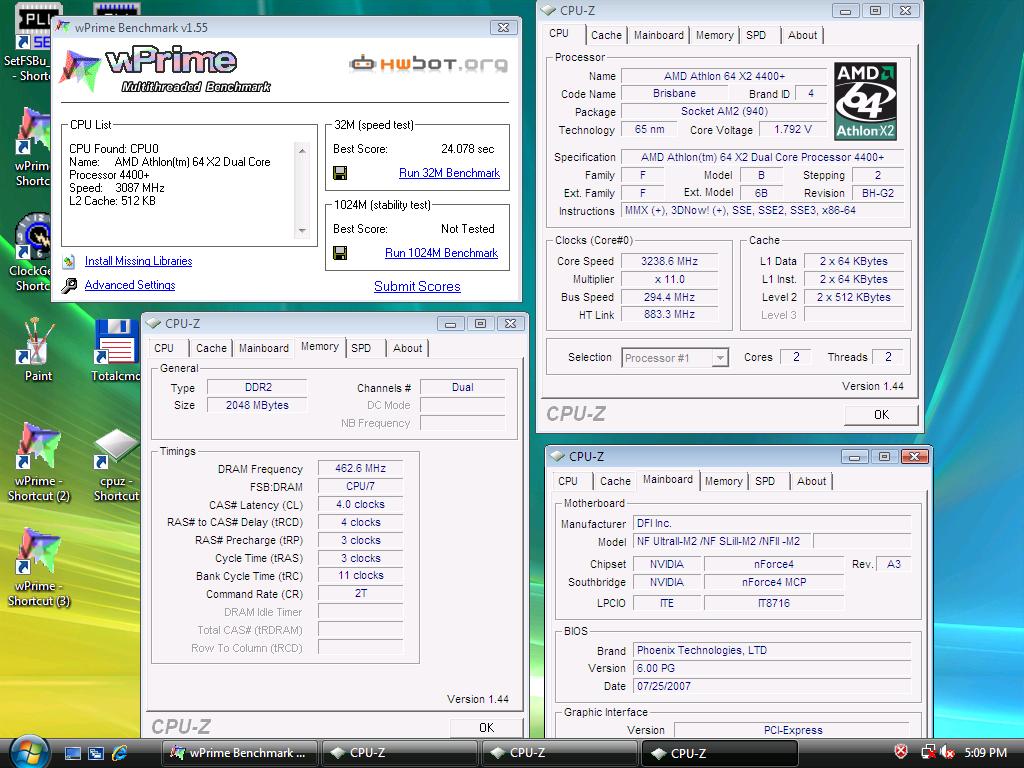Select CPU tab in Memory CPU-Z window
This screenshot has height=768, width=1024.
pos(164,348)
